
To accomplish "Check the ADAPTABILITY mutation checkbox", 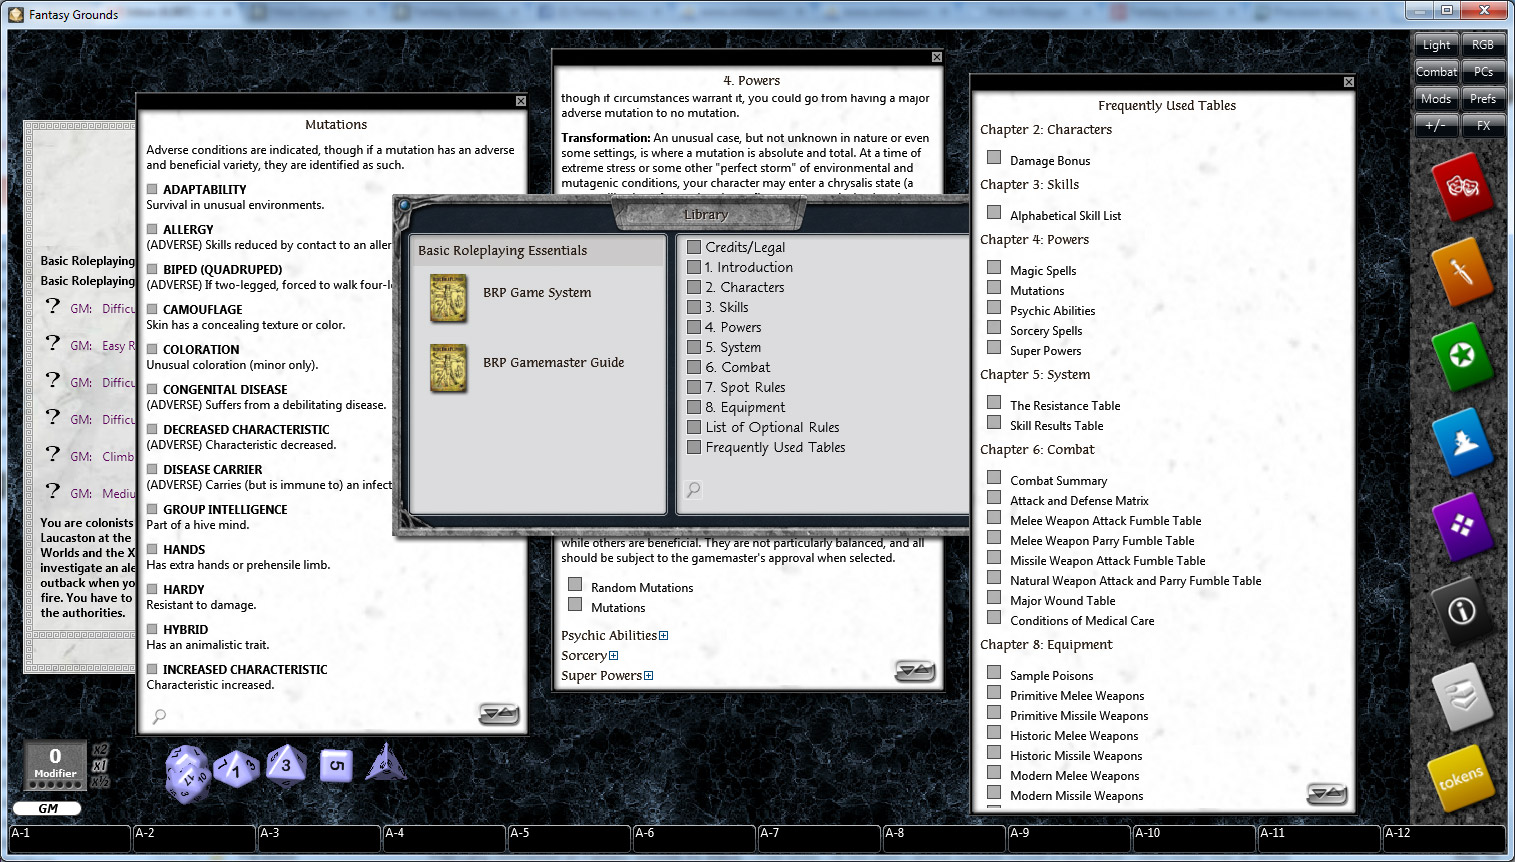I will click(x=152, y=187).
